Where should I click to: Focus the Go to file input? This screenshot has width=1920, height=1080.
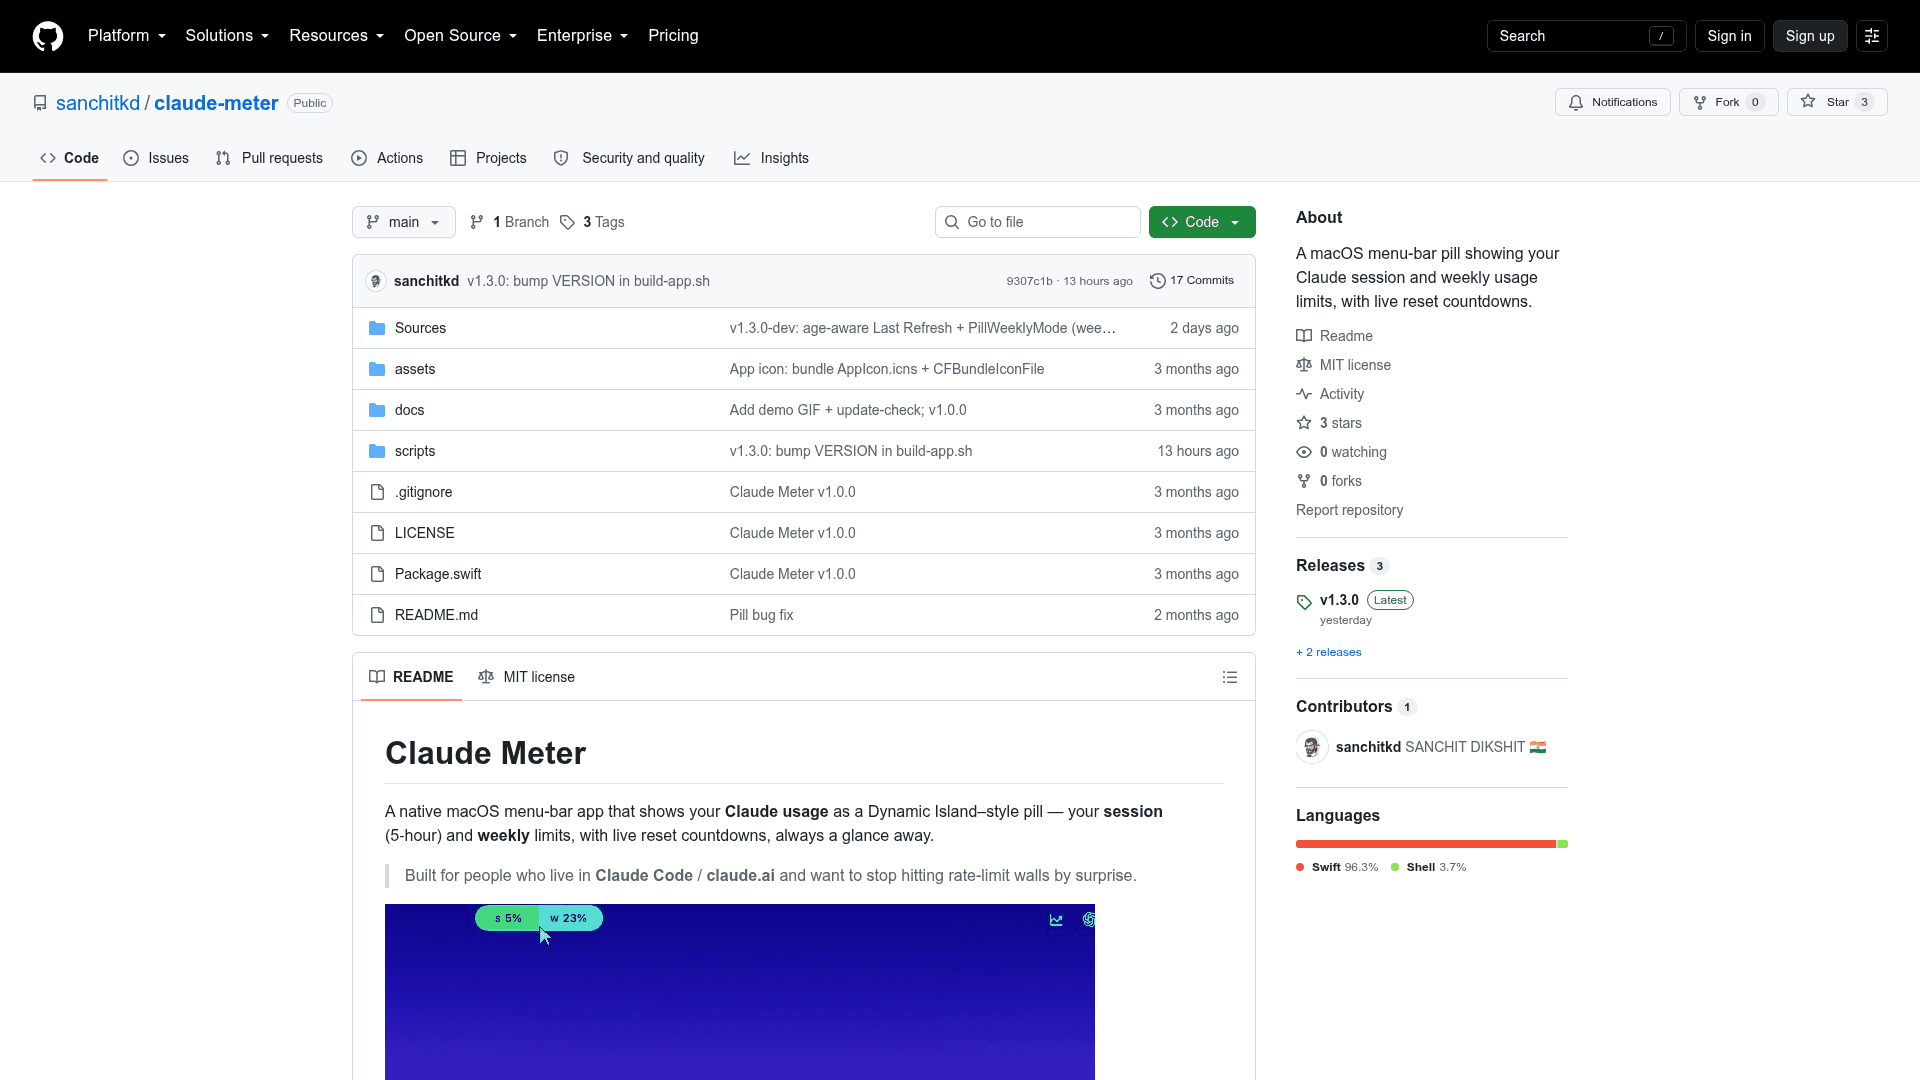pyautogui.click(x=1038, y=222)
